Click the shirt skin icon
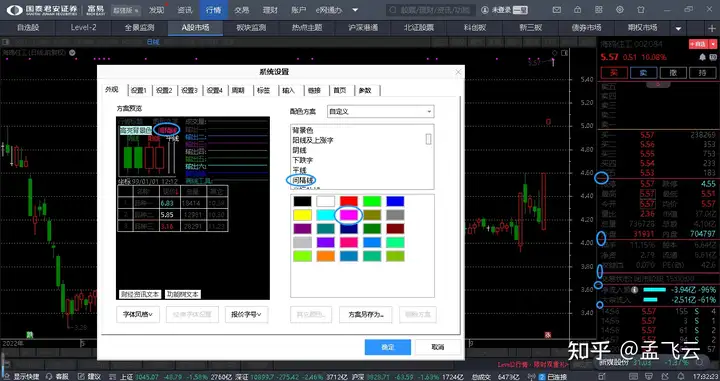 point(641,10)
